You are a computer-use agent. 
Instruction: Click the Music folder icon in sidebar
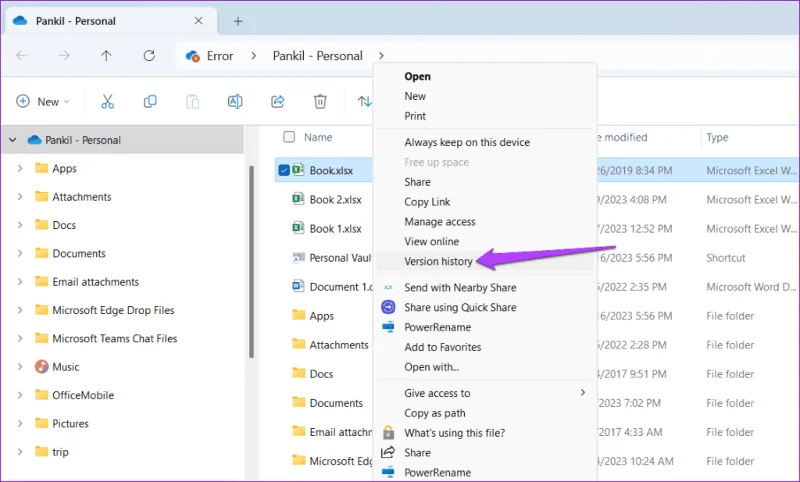(41, 366)
